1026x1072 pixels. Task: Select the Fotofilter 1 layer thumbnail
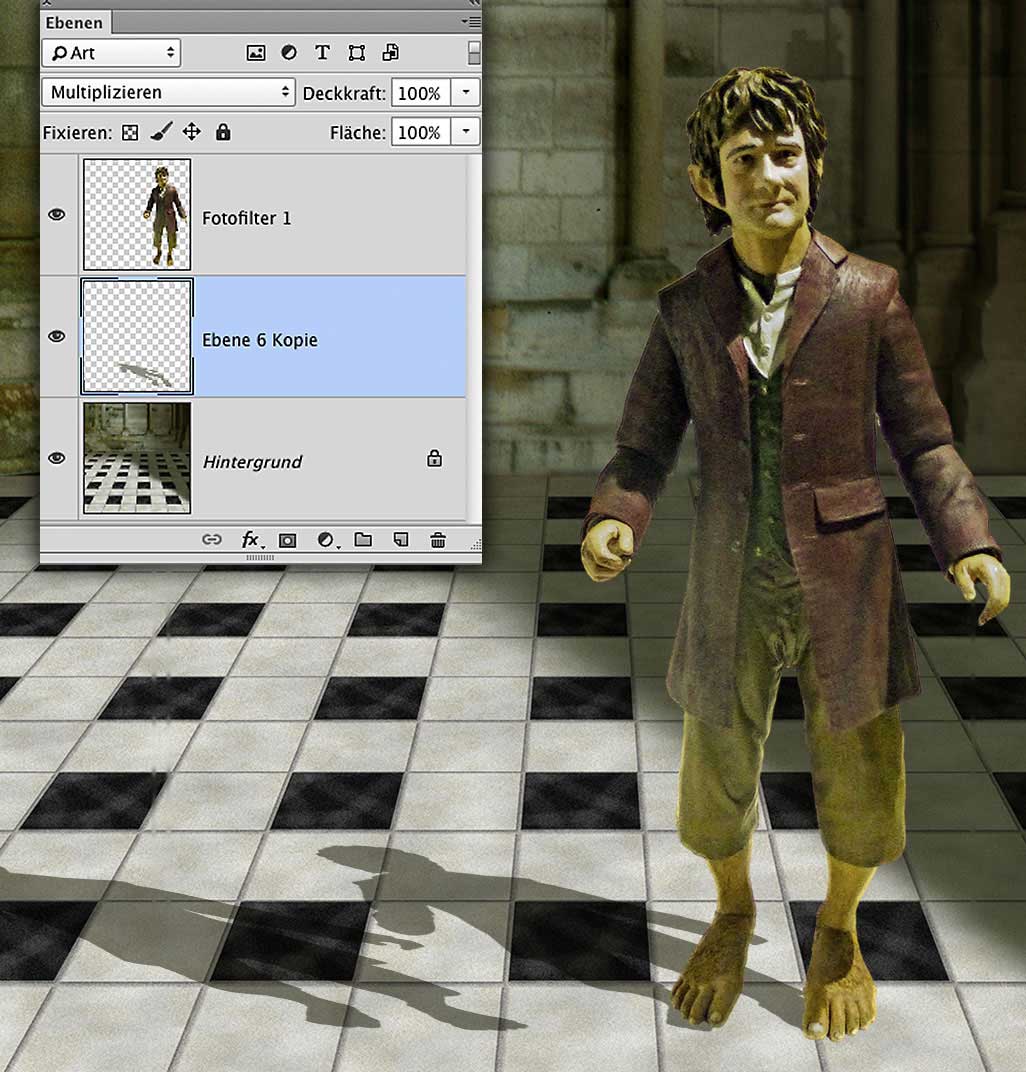[137, 215]
